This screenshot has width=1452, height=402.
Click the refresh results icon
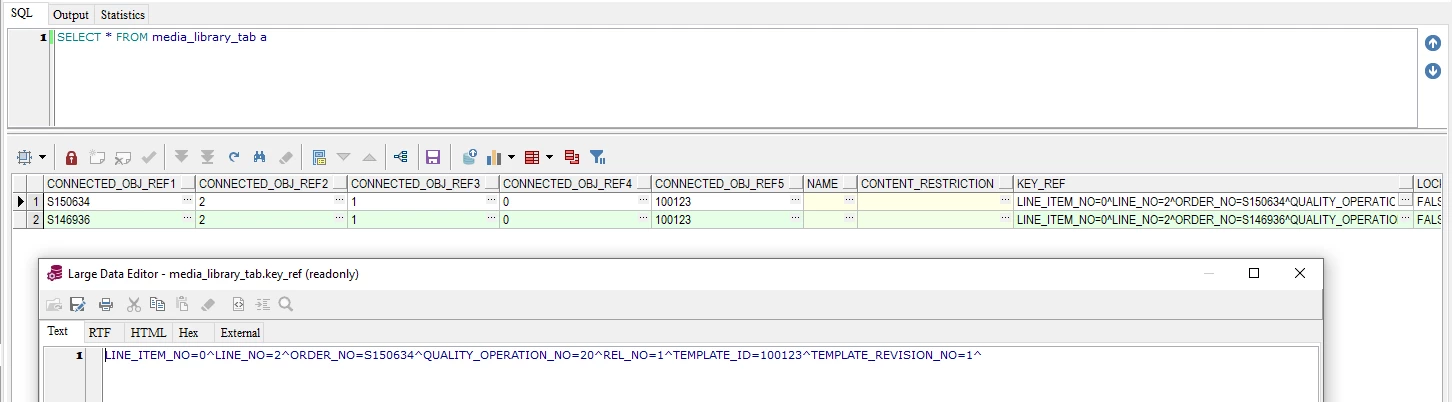(234, 158)
